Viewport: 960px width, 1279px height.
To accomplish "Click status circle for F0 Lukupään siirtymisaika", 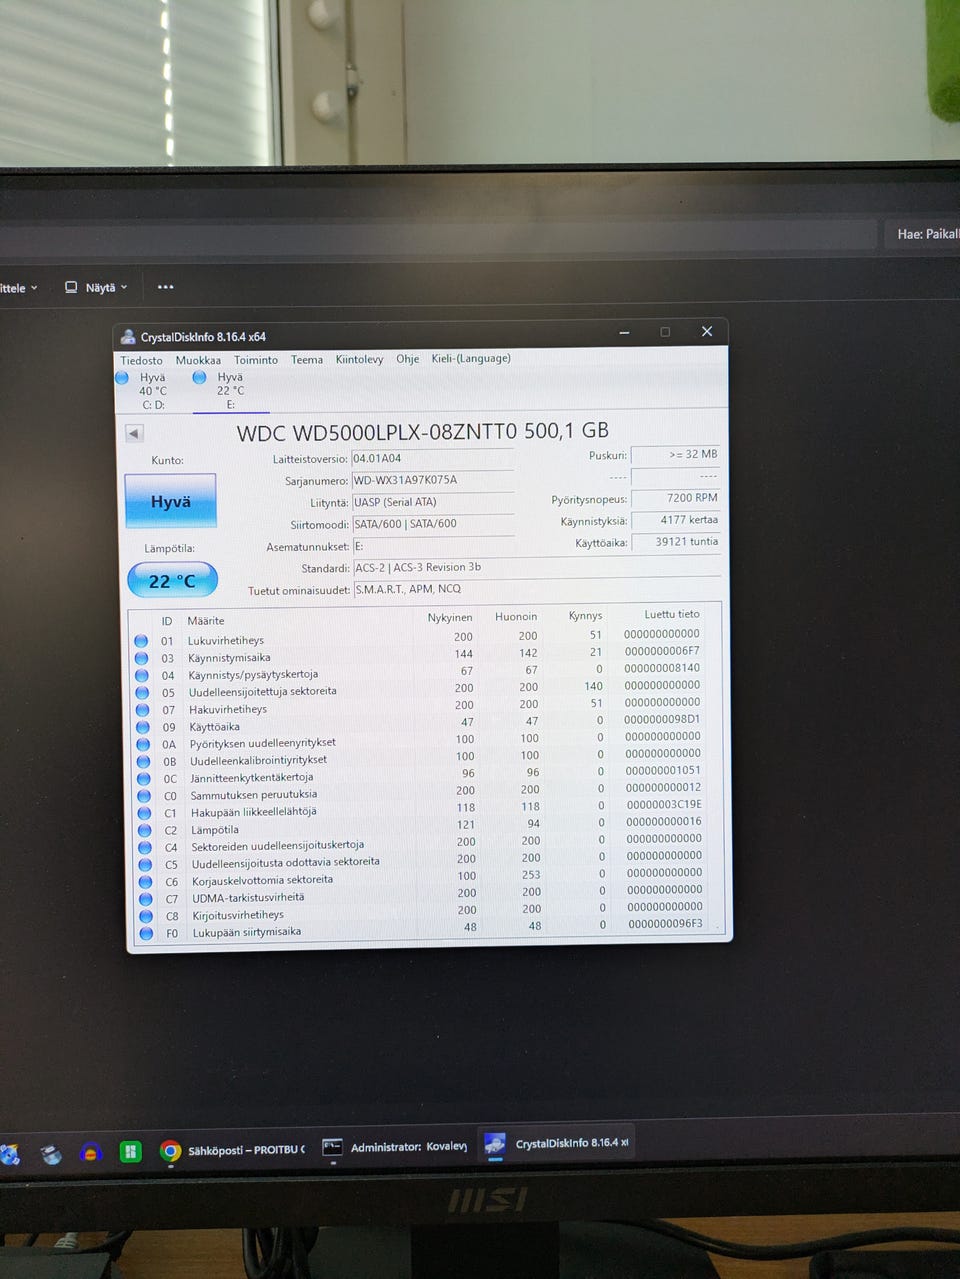I will tap(146, 933).
